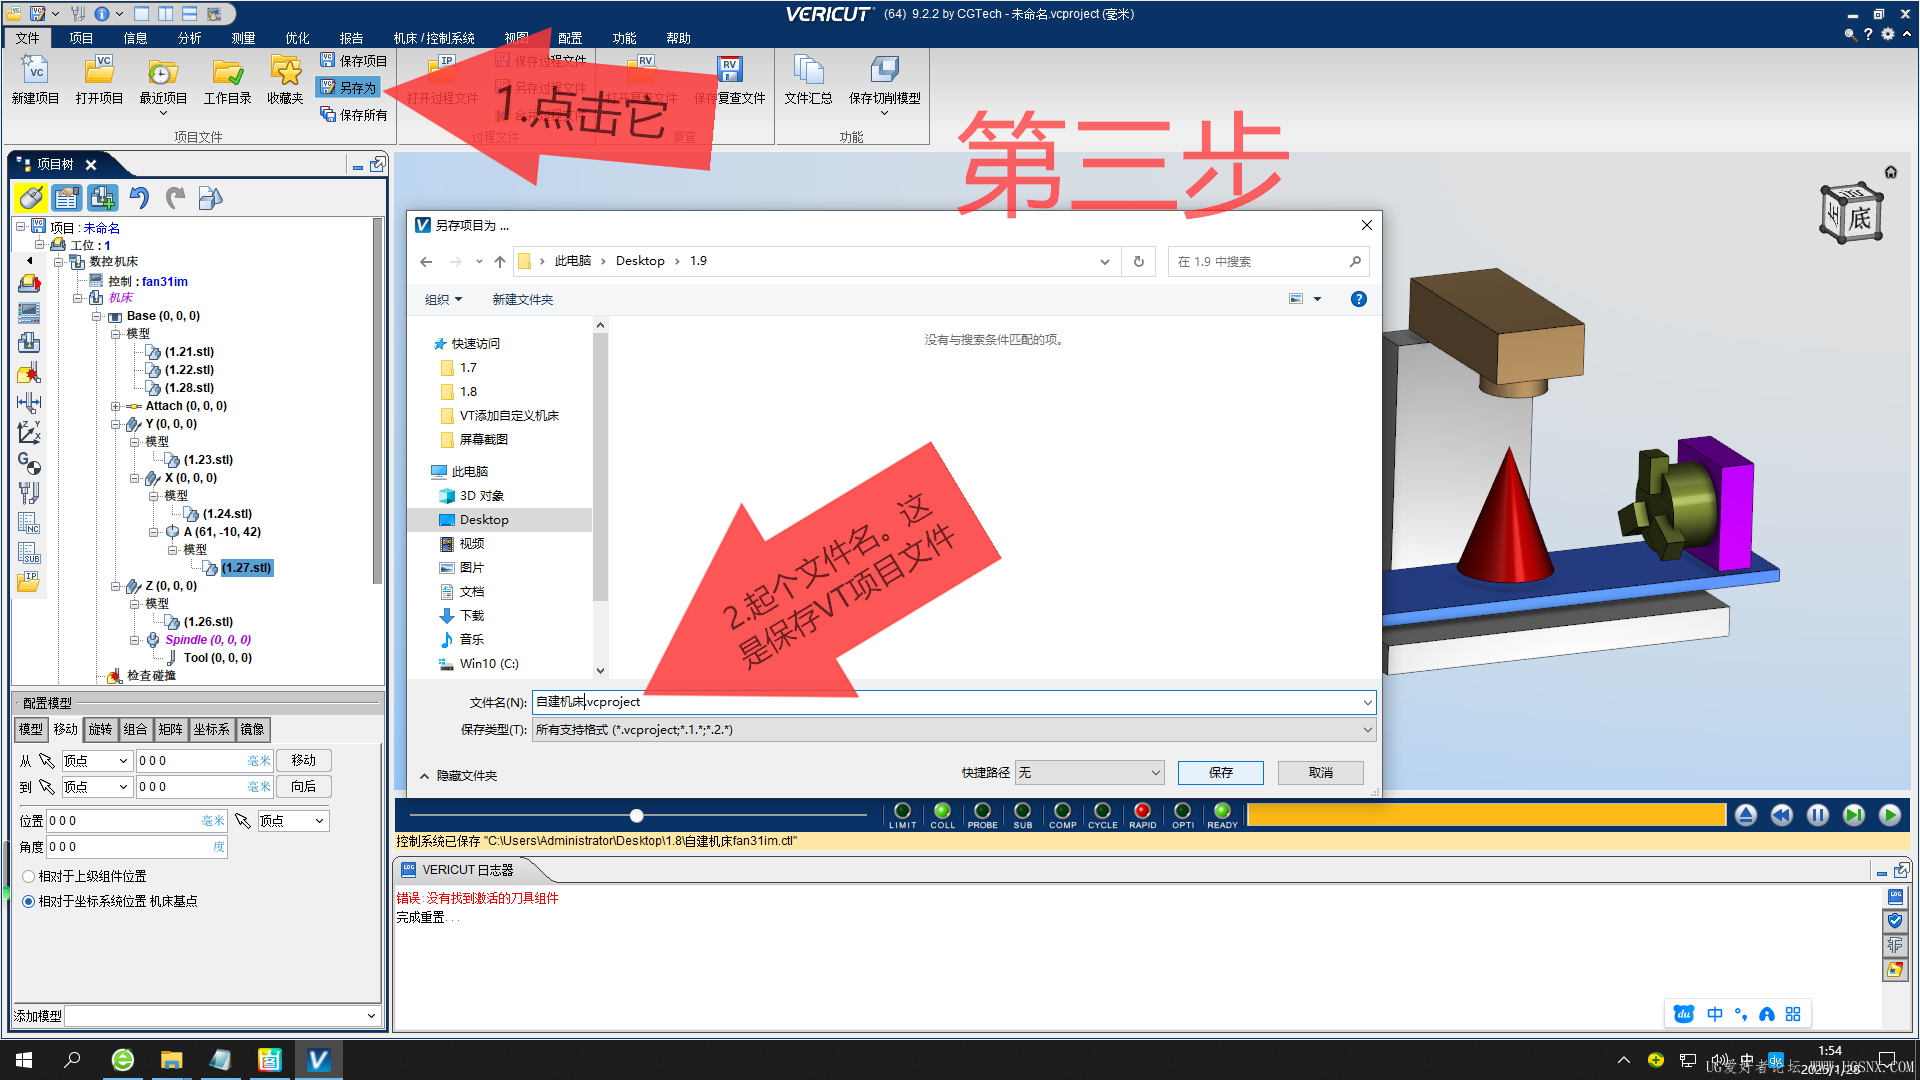Open the 优化 menu
This screenshot has height=1080, width=1920.
click(297, 38)
